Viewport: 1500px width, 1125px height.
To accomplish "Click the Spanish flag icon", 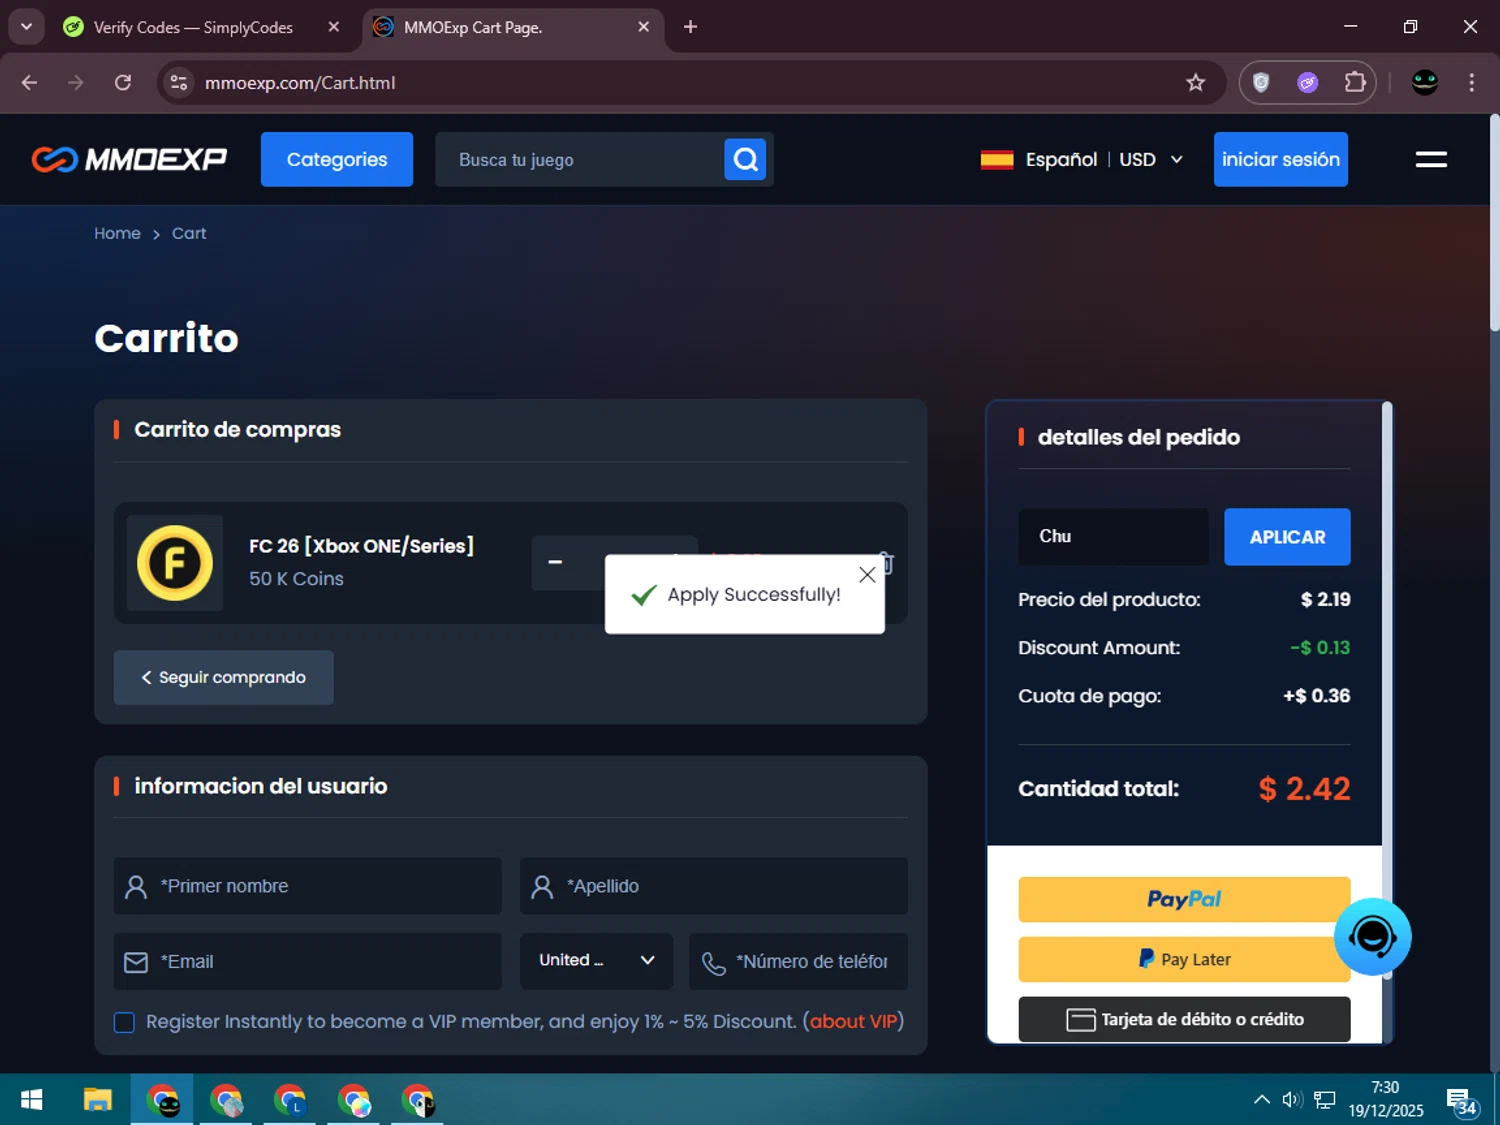I will pos(997,160).
